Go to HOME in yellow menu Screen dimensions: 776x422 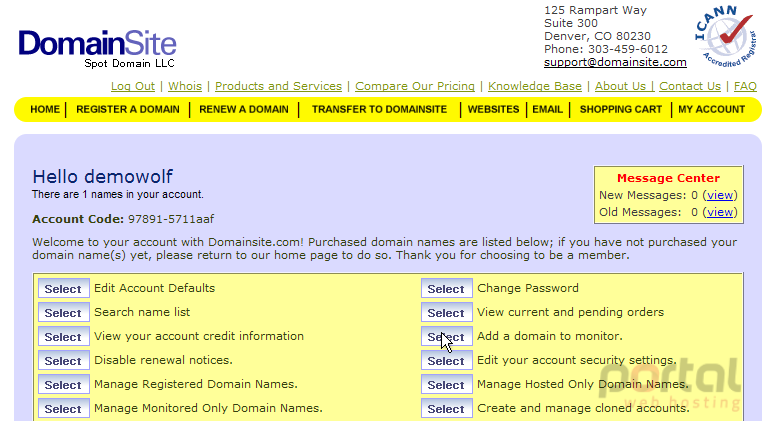(45, 109)
